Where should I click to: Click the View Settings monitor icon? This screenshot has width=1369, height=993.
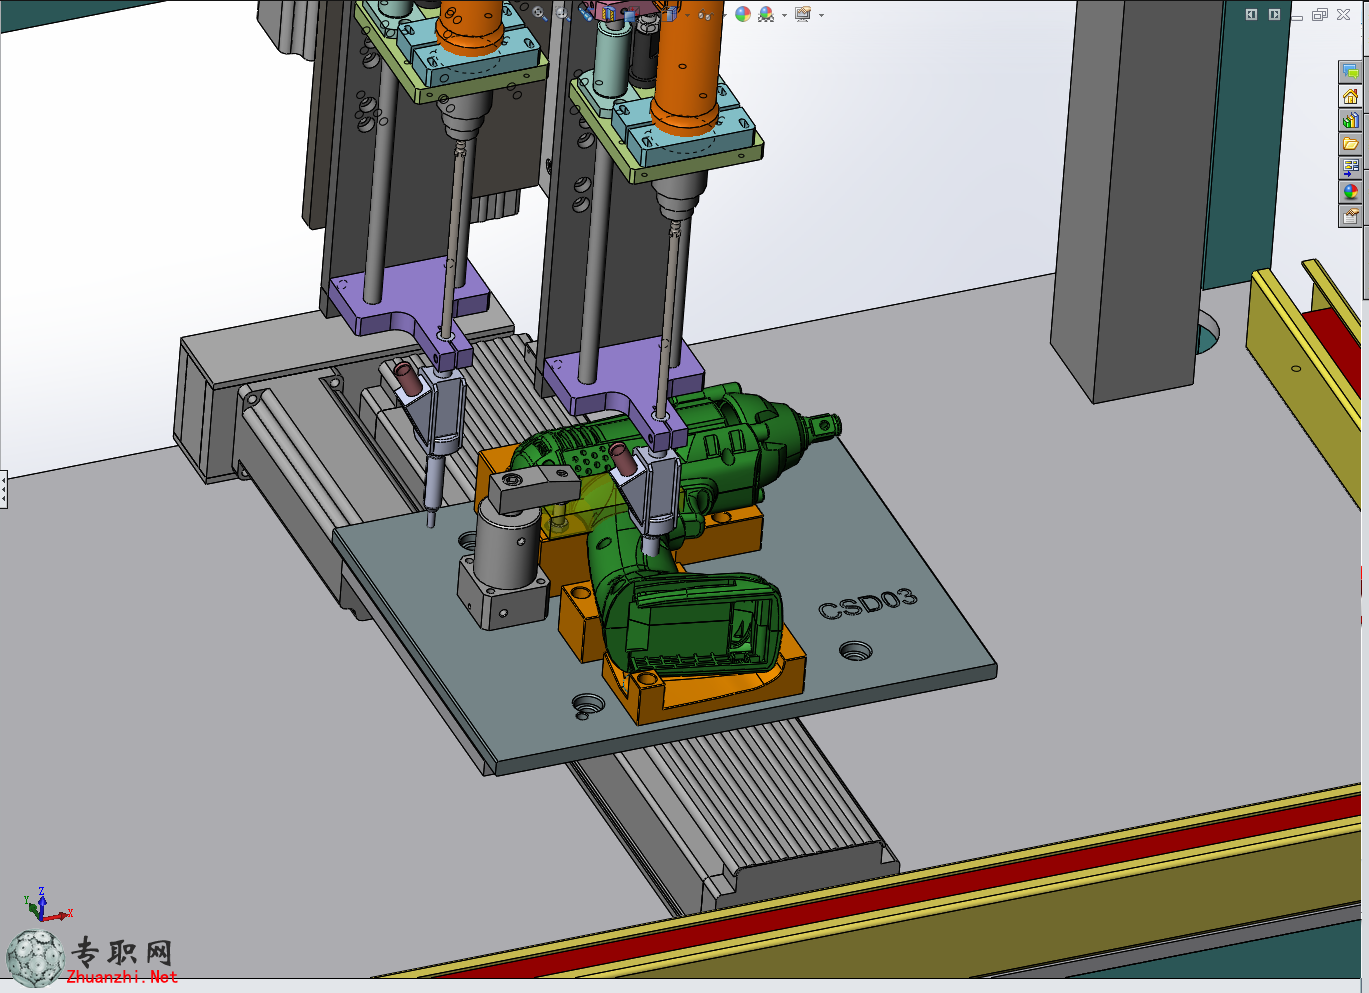tap(803, 14)
